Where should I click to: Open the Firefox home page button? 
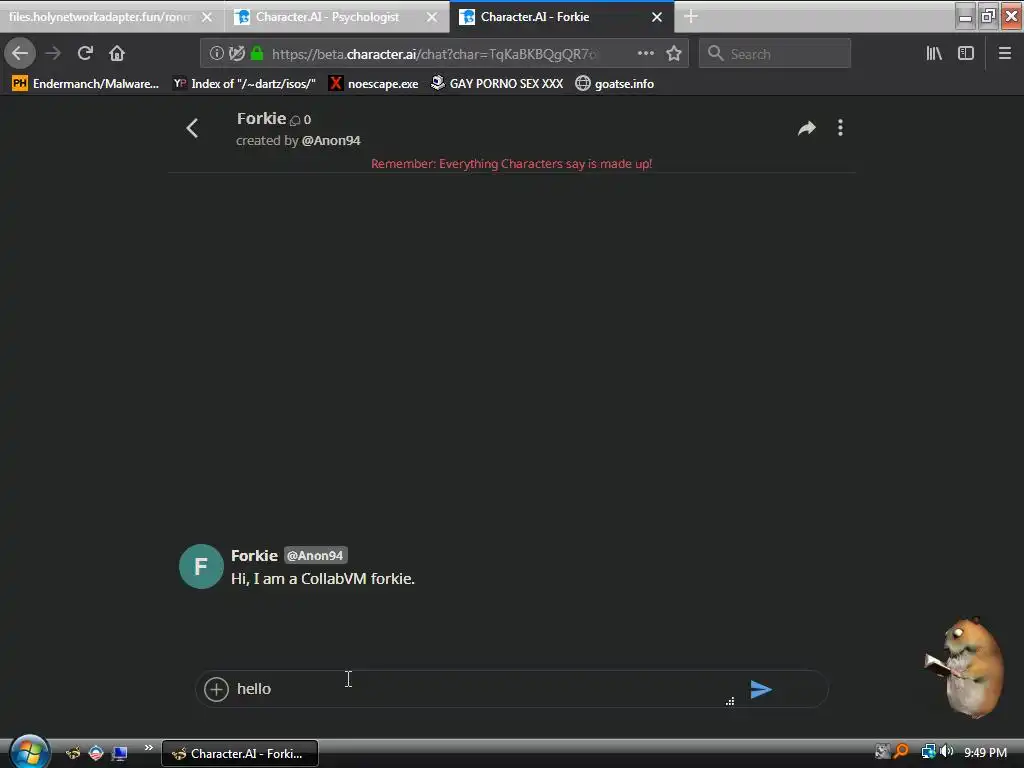pyautogui.click(x=117, y=53)
